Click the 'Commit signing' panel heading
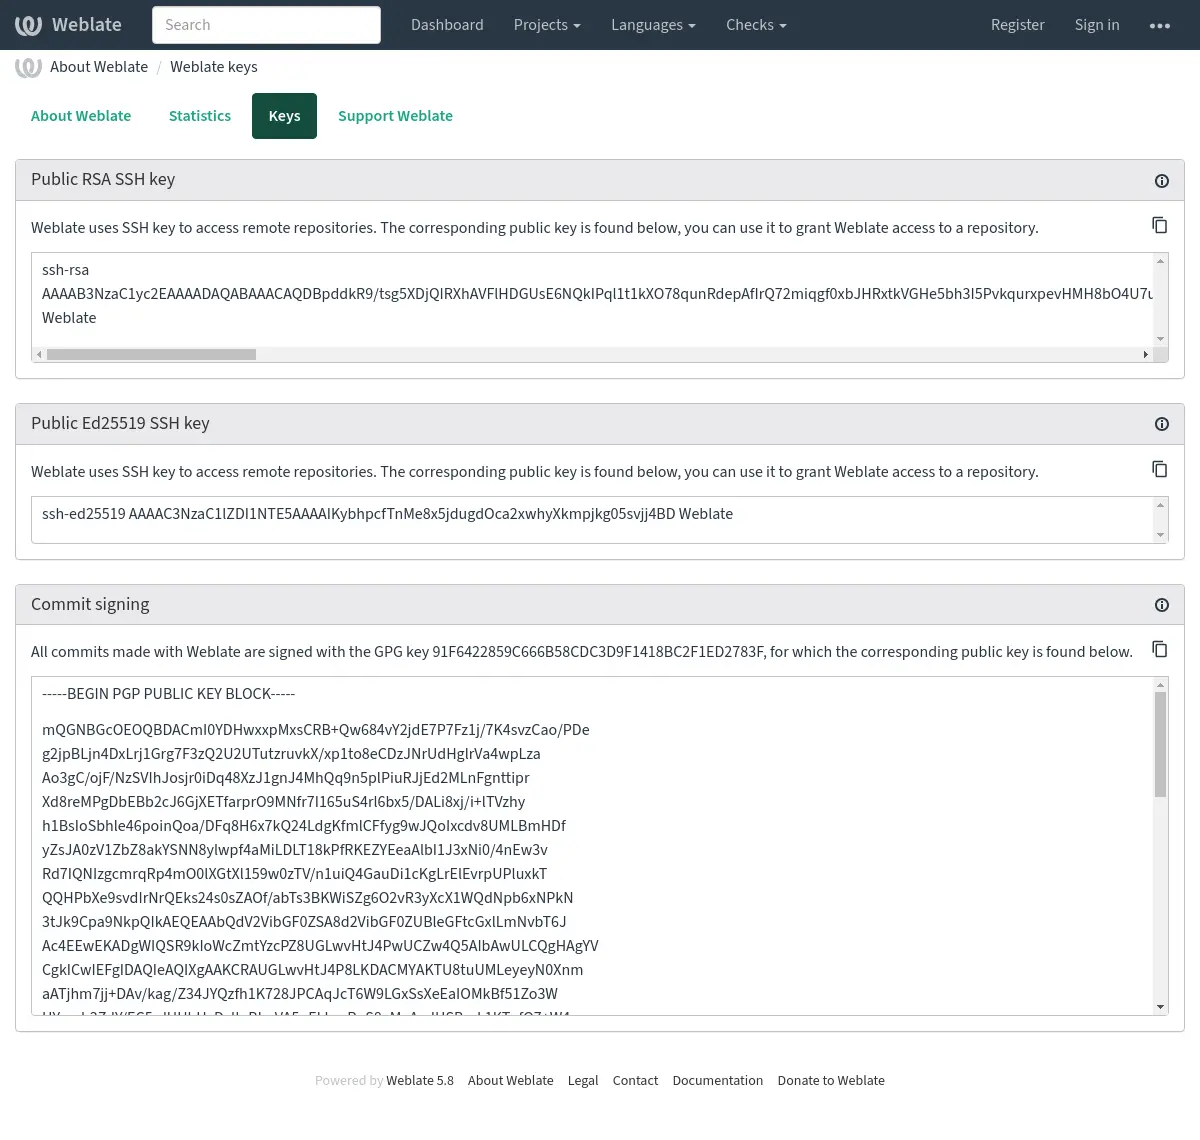1200x1140 pixels. point(90,605)
